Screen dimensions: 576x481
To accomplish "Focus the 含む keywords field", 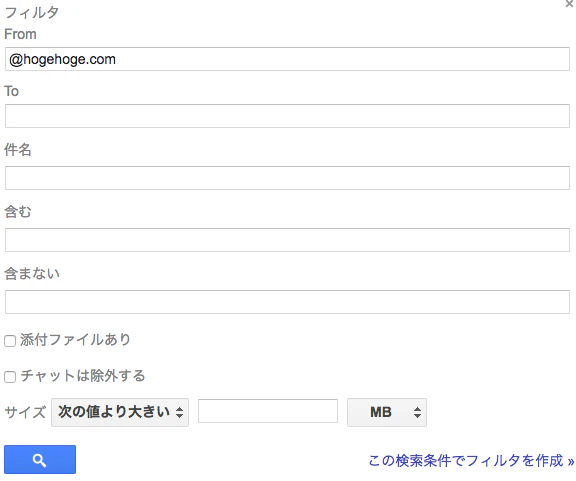I will (x=287, y=240).
